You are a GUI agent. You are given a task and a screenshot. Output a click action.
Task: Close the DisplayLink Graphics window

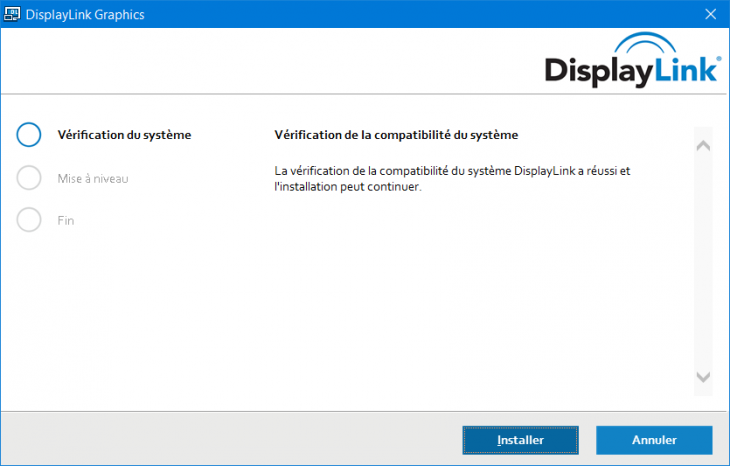[710, 14]
